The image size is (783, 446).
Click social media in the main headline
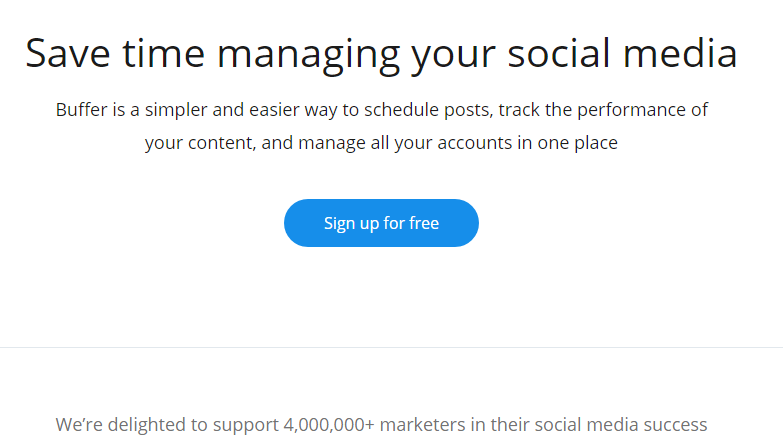point(622,53)
